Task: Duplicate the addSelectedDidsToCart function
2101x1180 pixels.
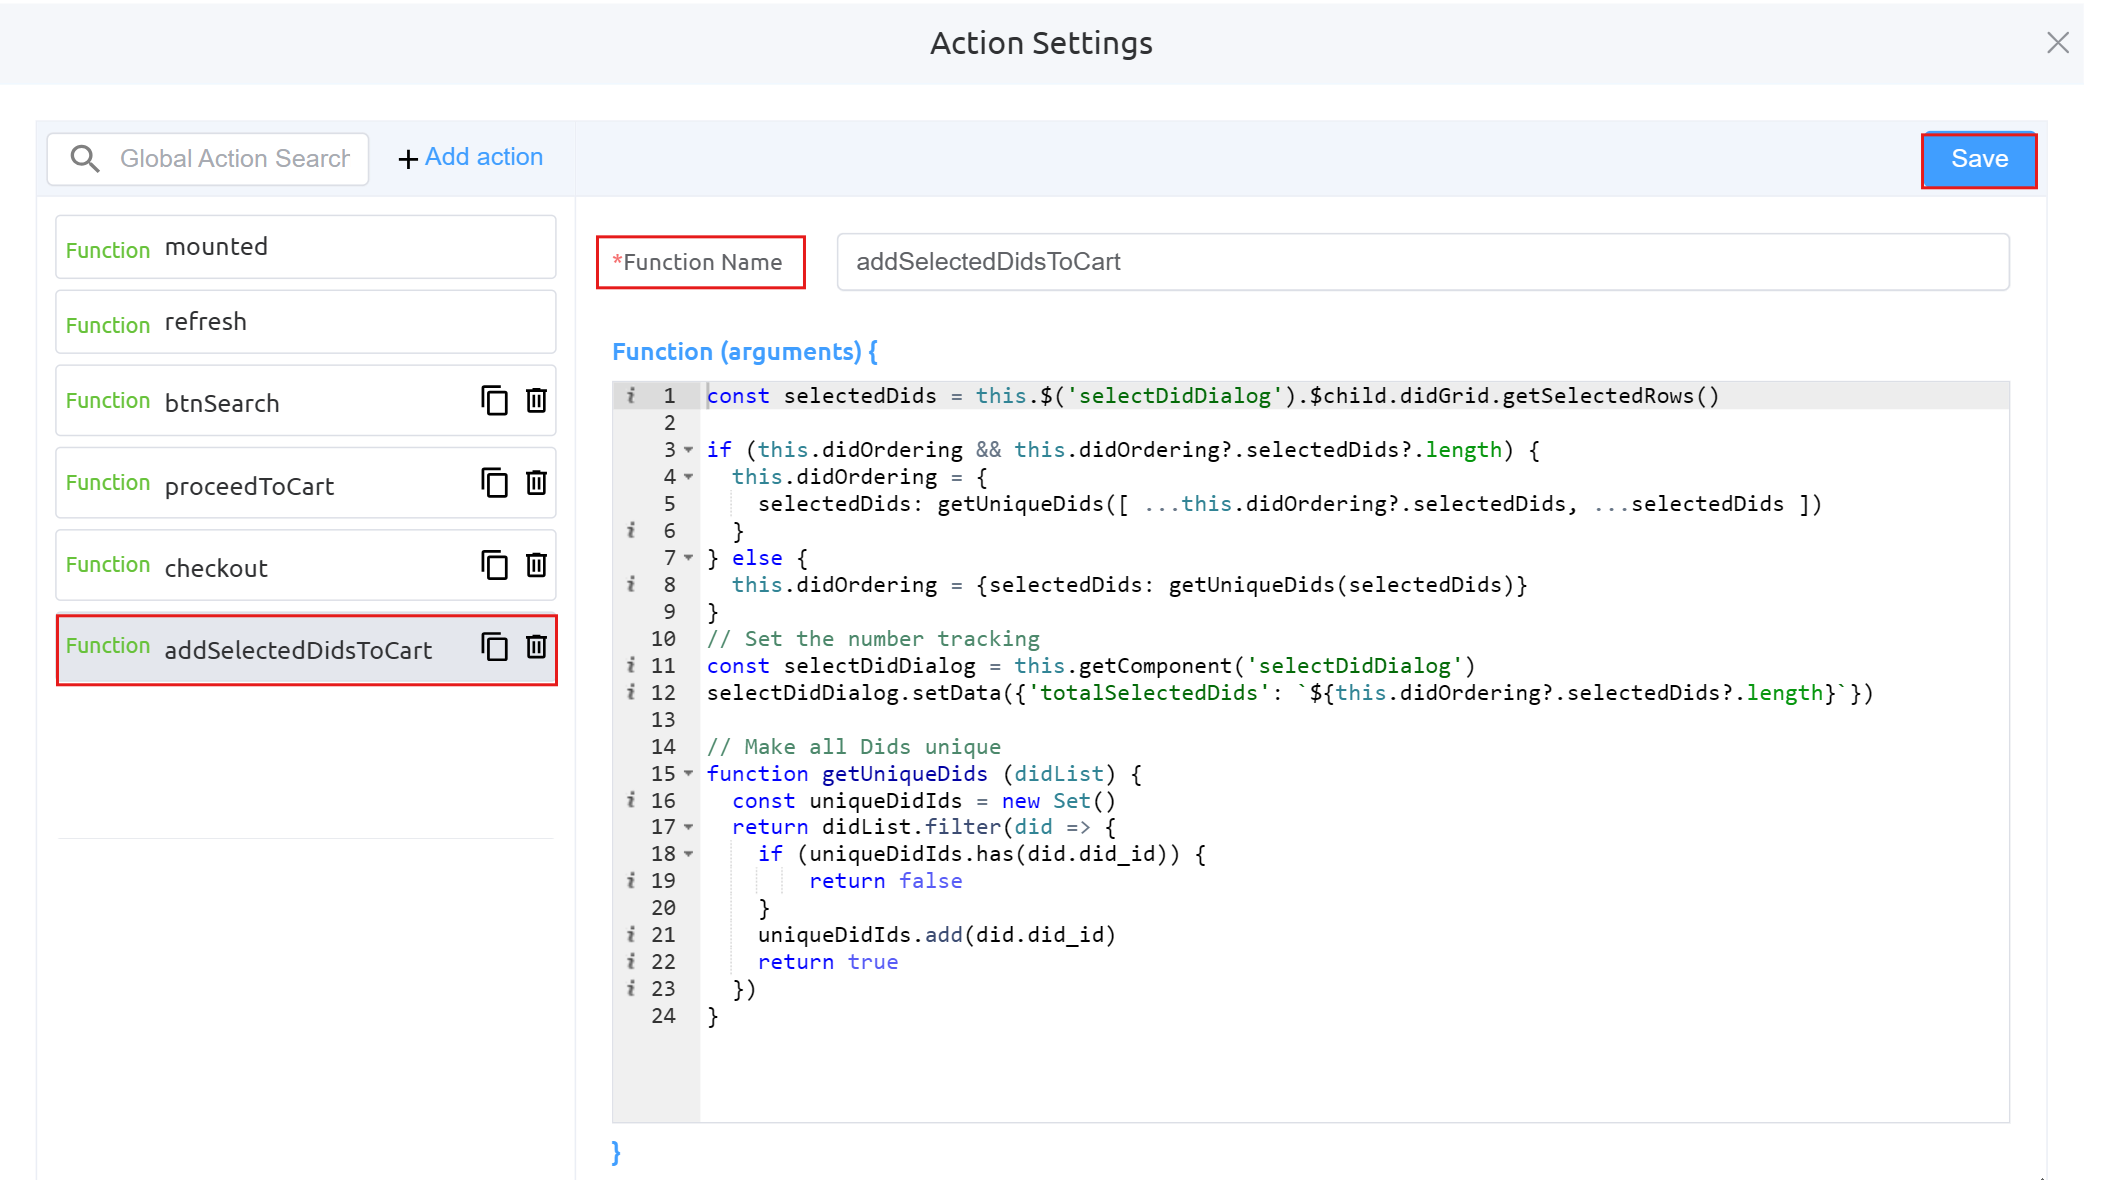Action: click(494, 647)
